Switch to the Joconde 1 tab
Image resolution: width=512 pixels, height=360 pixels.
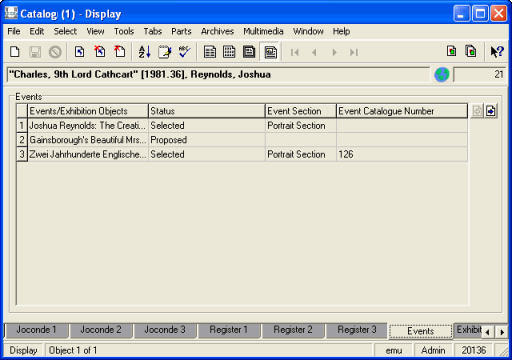[36, 330]
